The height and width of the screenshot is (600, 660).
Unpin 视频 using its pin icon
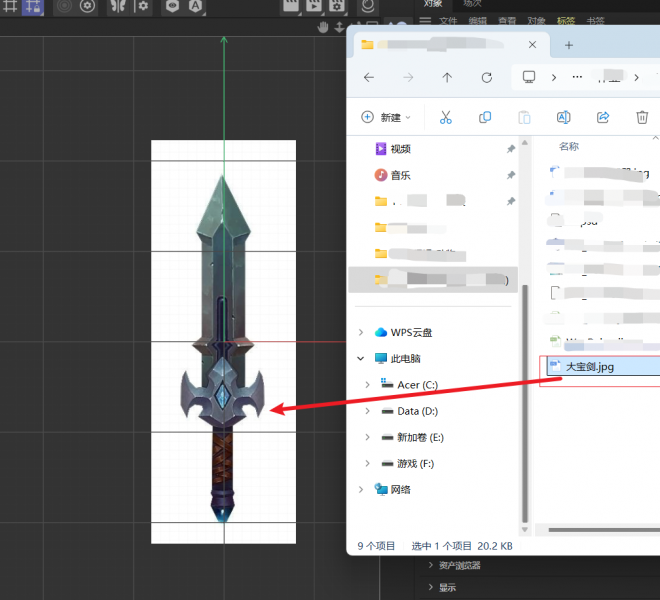pos(511,149)
